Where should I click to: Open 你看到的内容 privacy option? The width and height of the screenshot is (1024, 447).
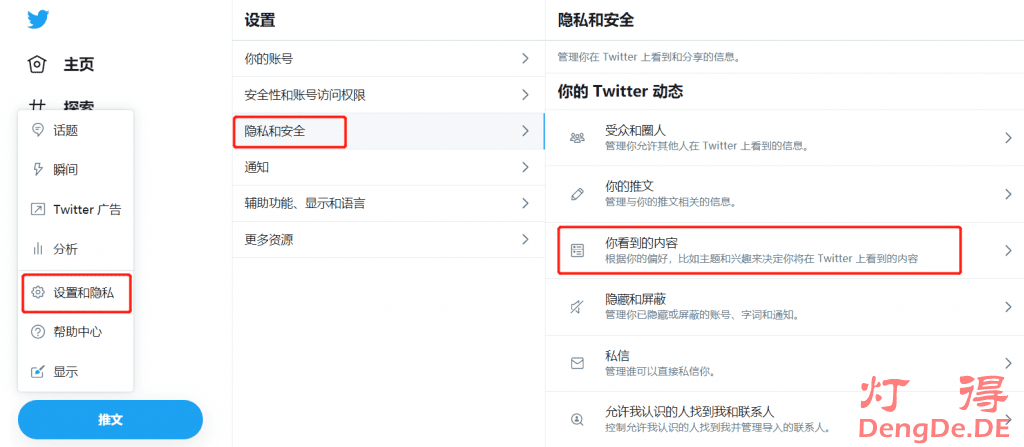click(784, 250)
